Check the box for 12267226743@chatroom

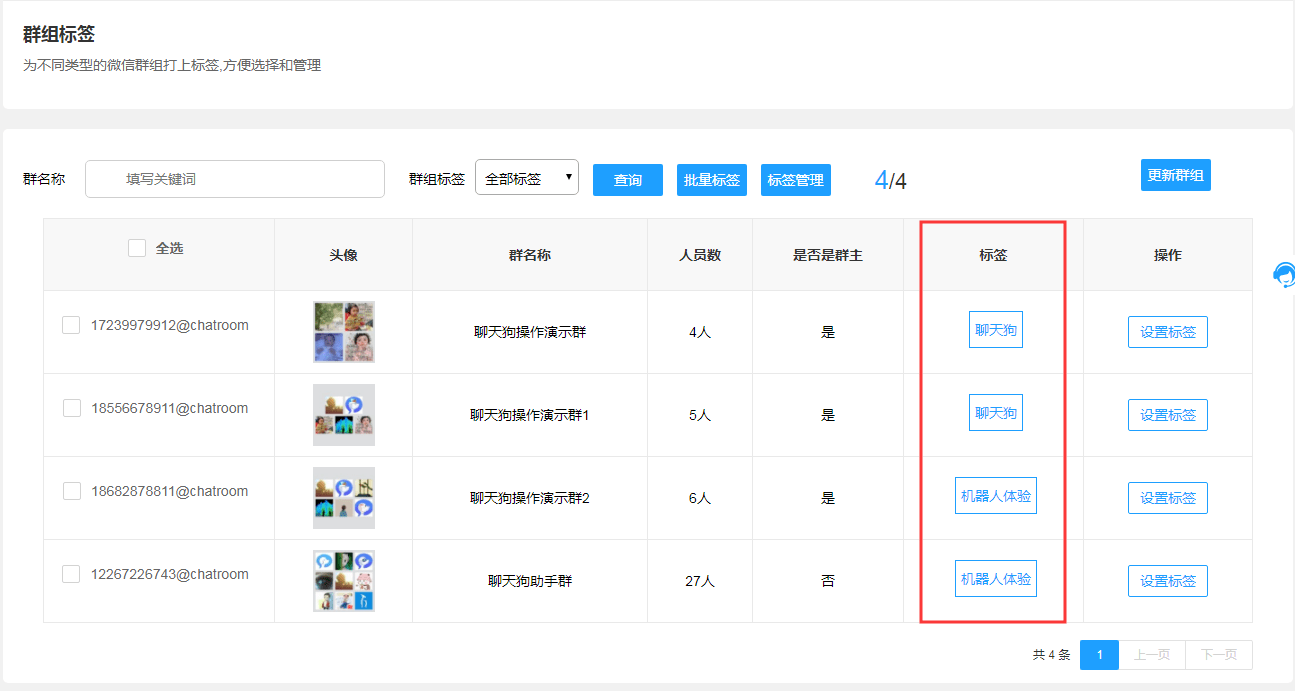(x=71, y=574)
